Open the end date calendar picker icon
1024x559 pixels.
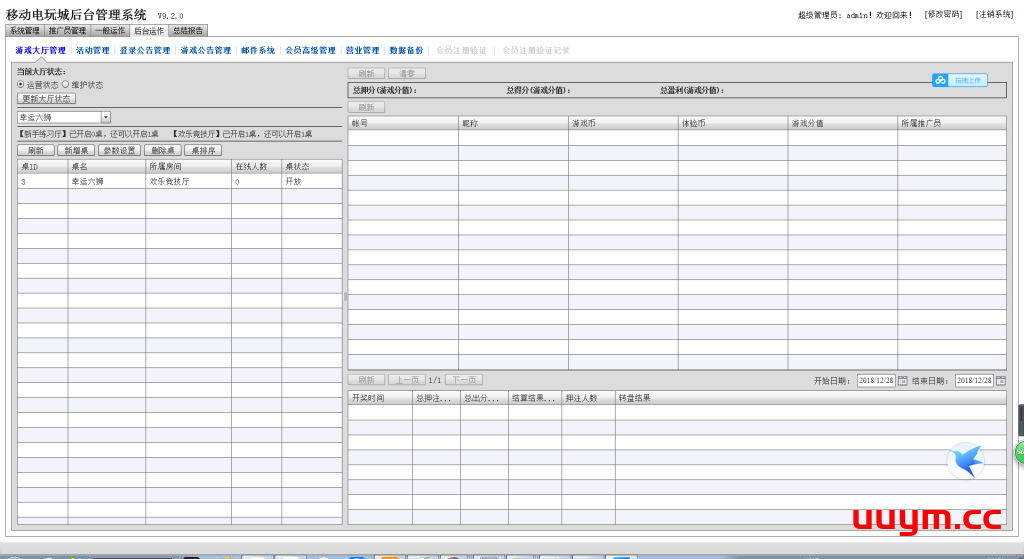coord(1000,380)
